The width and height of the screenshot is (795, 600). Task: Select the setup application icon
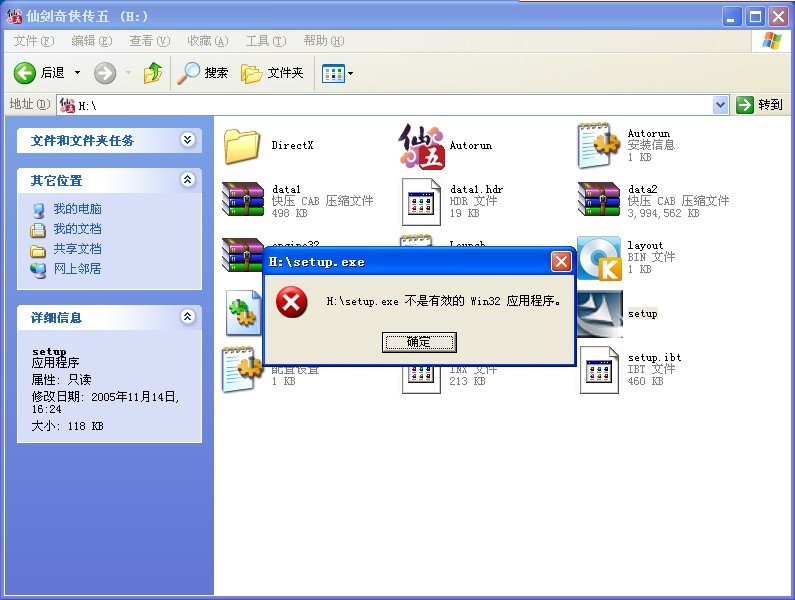click(600, 314)
